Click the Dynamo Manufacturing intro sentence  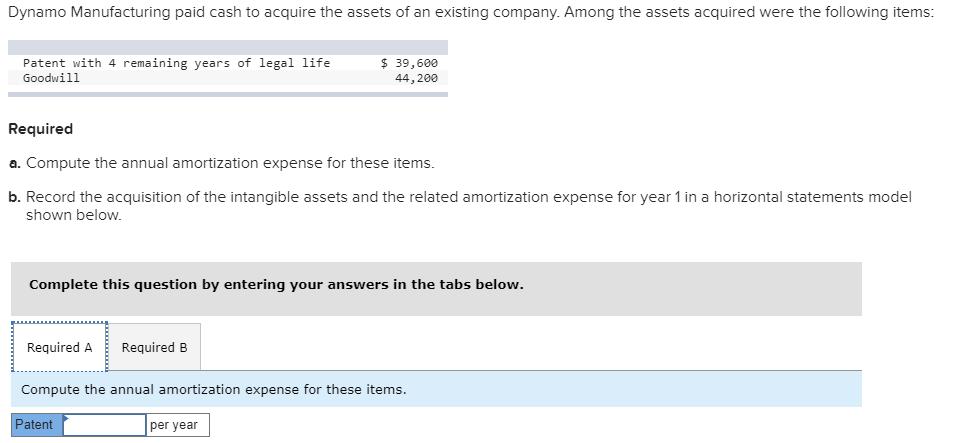(470, 12)
